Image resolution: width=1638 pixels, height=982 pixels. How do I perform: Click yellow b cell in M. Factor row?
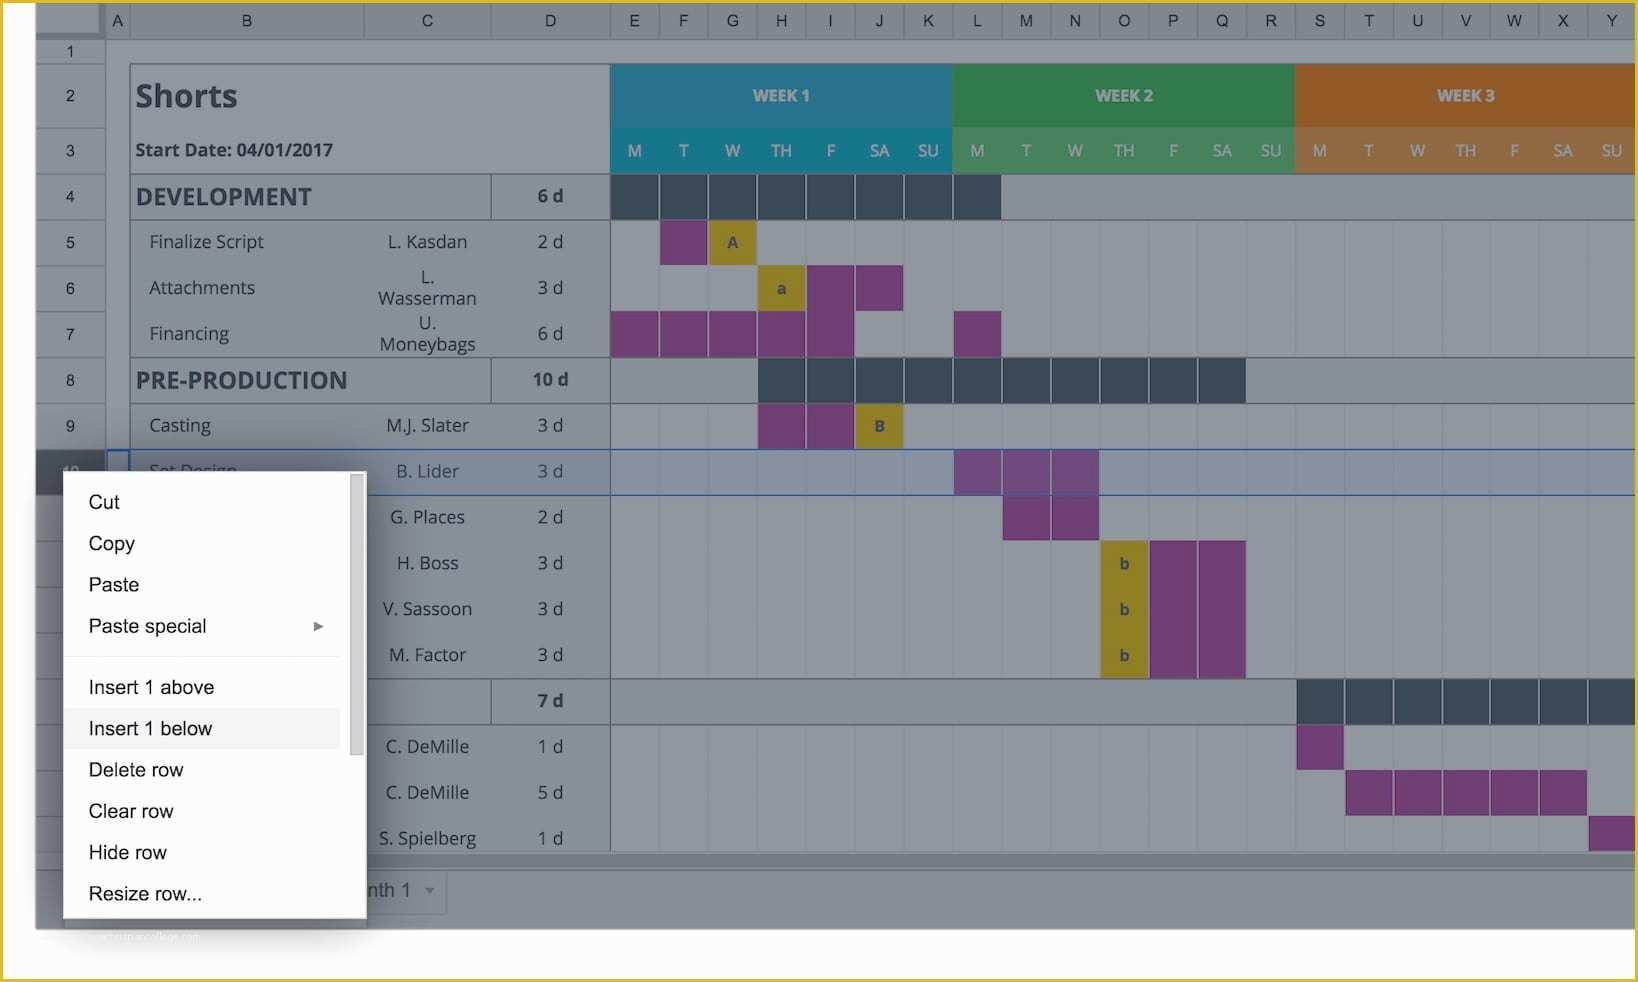[1124, 656]
